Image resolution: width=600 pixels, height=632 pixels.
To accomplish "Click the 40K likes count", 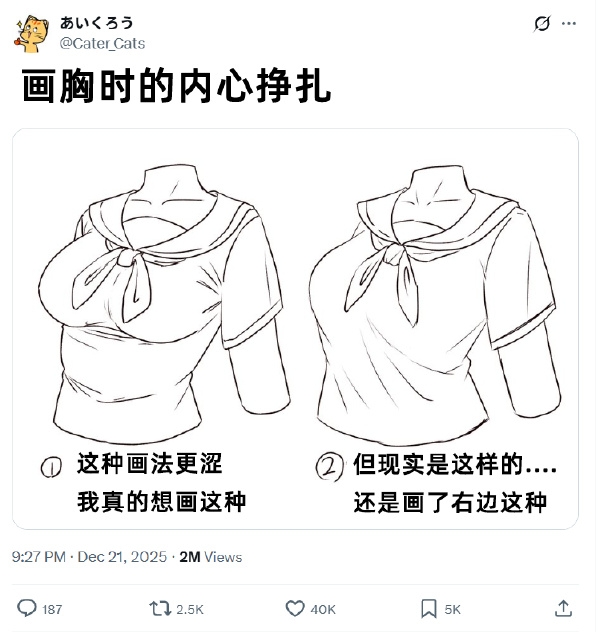I will 323,609.
